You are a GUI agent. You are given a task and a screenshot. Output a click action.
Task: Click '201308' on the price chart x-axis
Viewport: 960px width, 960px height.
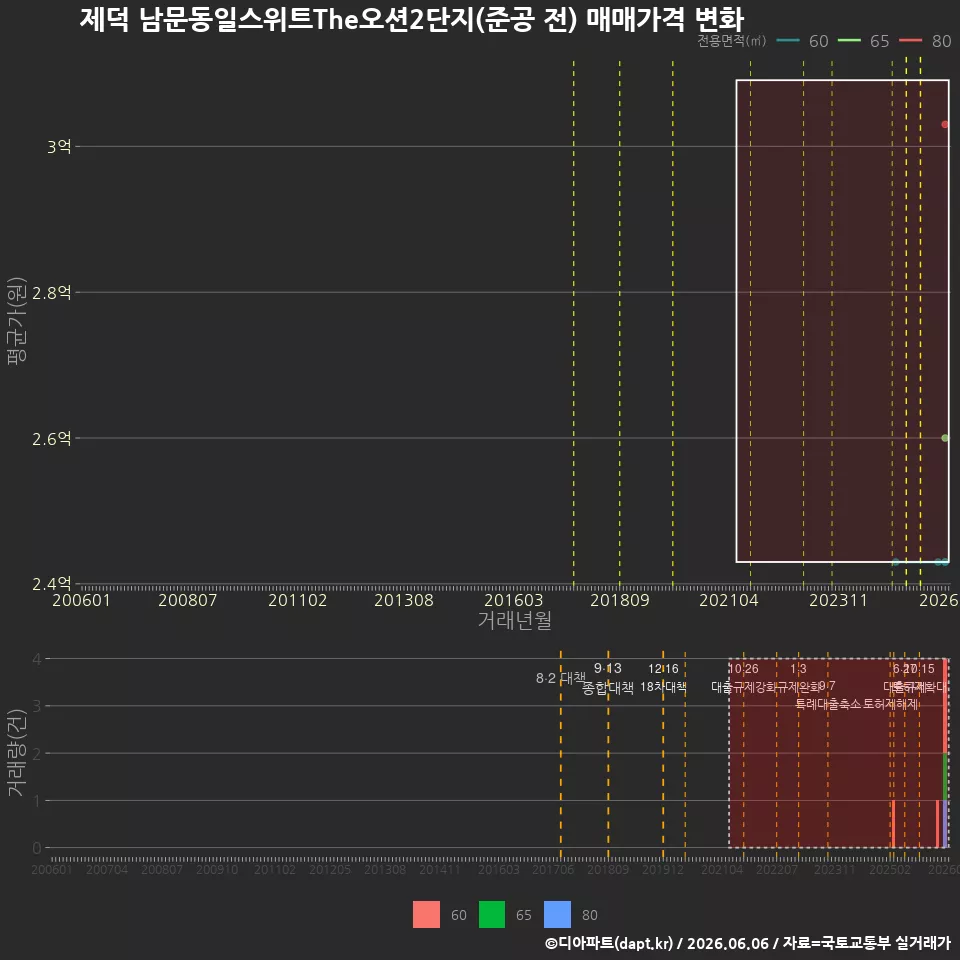403,600
